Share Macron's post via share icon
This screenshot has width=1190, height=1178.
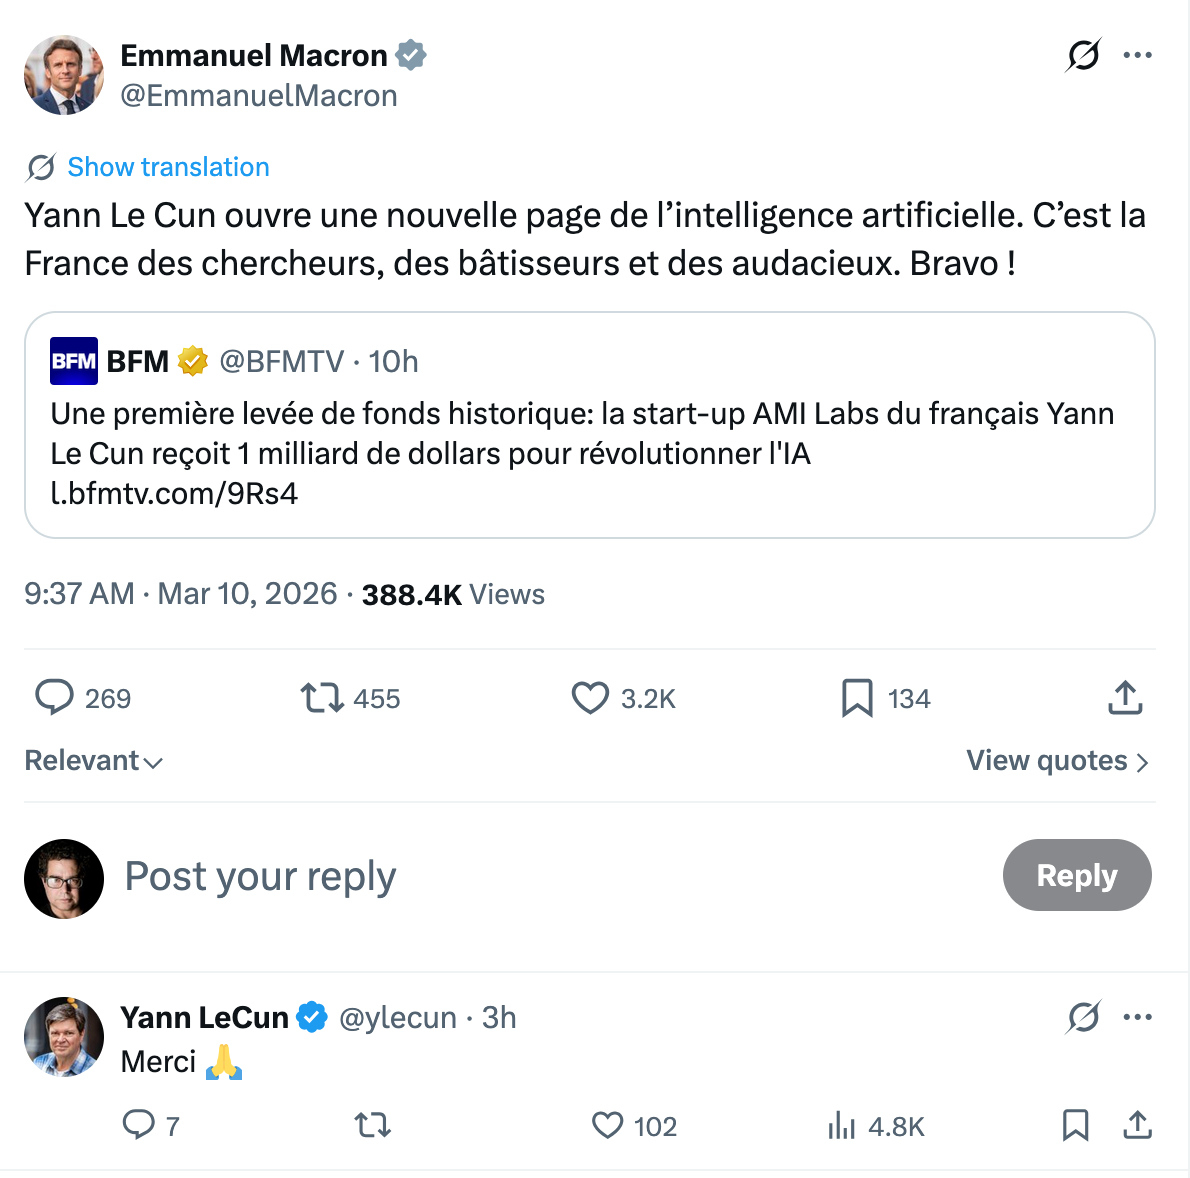[x=1125, y=697]
